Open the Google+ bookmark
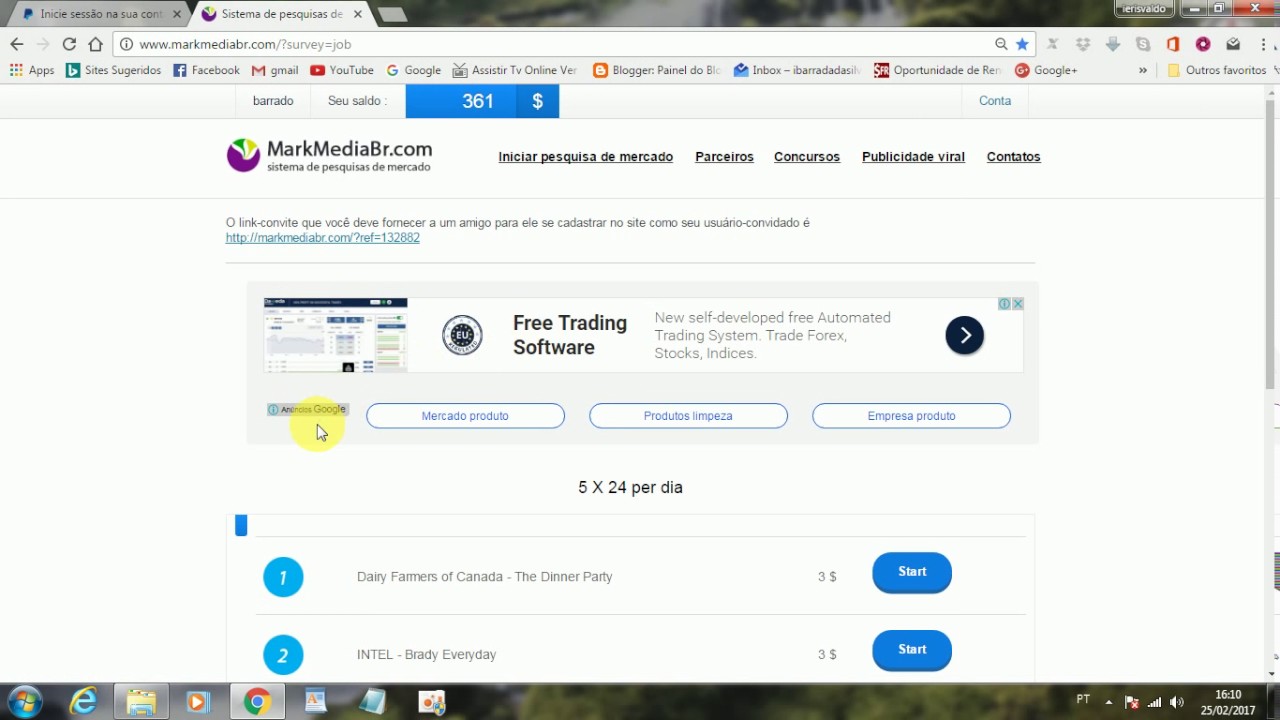Viewport: 1280px width, 720px height. tap(1046, 70)
